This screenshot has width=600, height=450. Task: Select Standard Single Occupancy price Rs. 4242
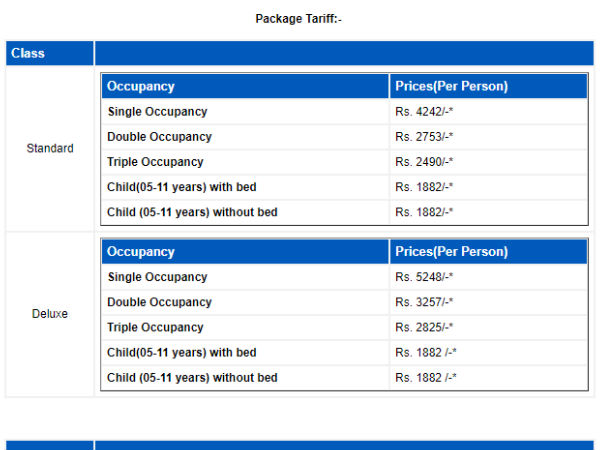pyautogui.click(x=424, y=112)
